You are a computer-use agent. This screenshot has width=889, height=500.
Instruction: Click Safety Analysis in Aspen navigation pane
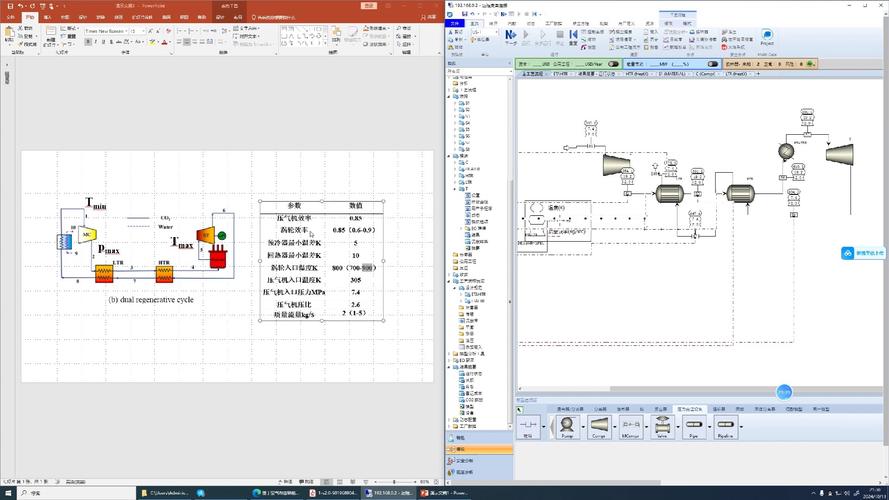pos(480,461)
